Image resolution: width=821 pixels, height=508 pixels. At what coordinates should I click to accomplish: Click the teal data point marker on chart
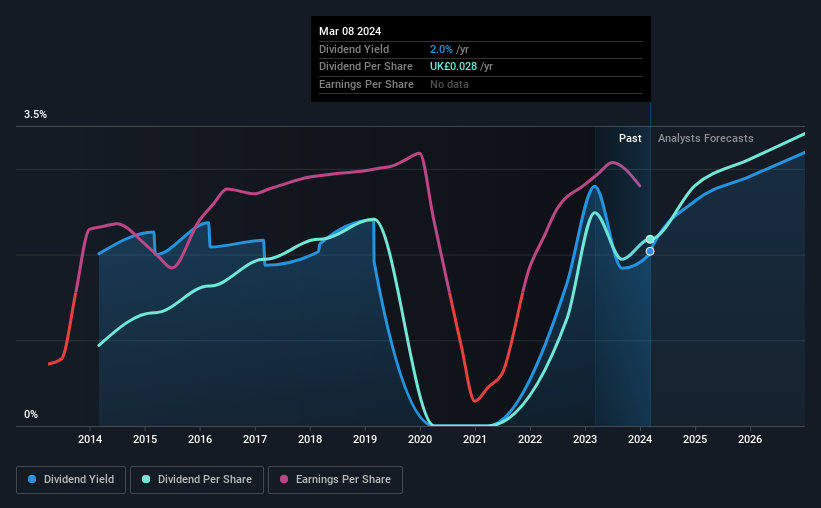coord(650,239)
